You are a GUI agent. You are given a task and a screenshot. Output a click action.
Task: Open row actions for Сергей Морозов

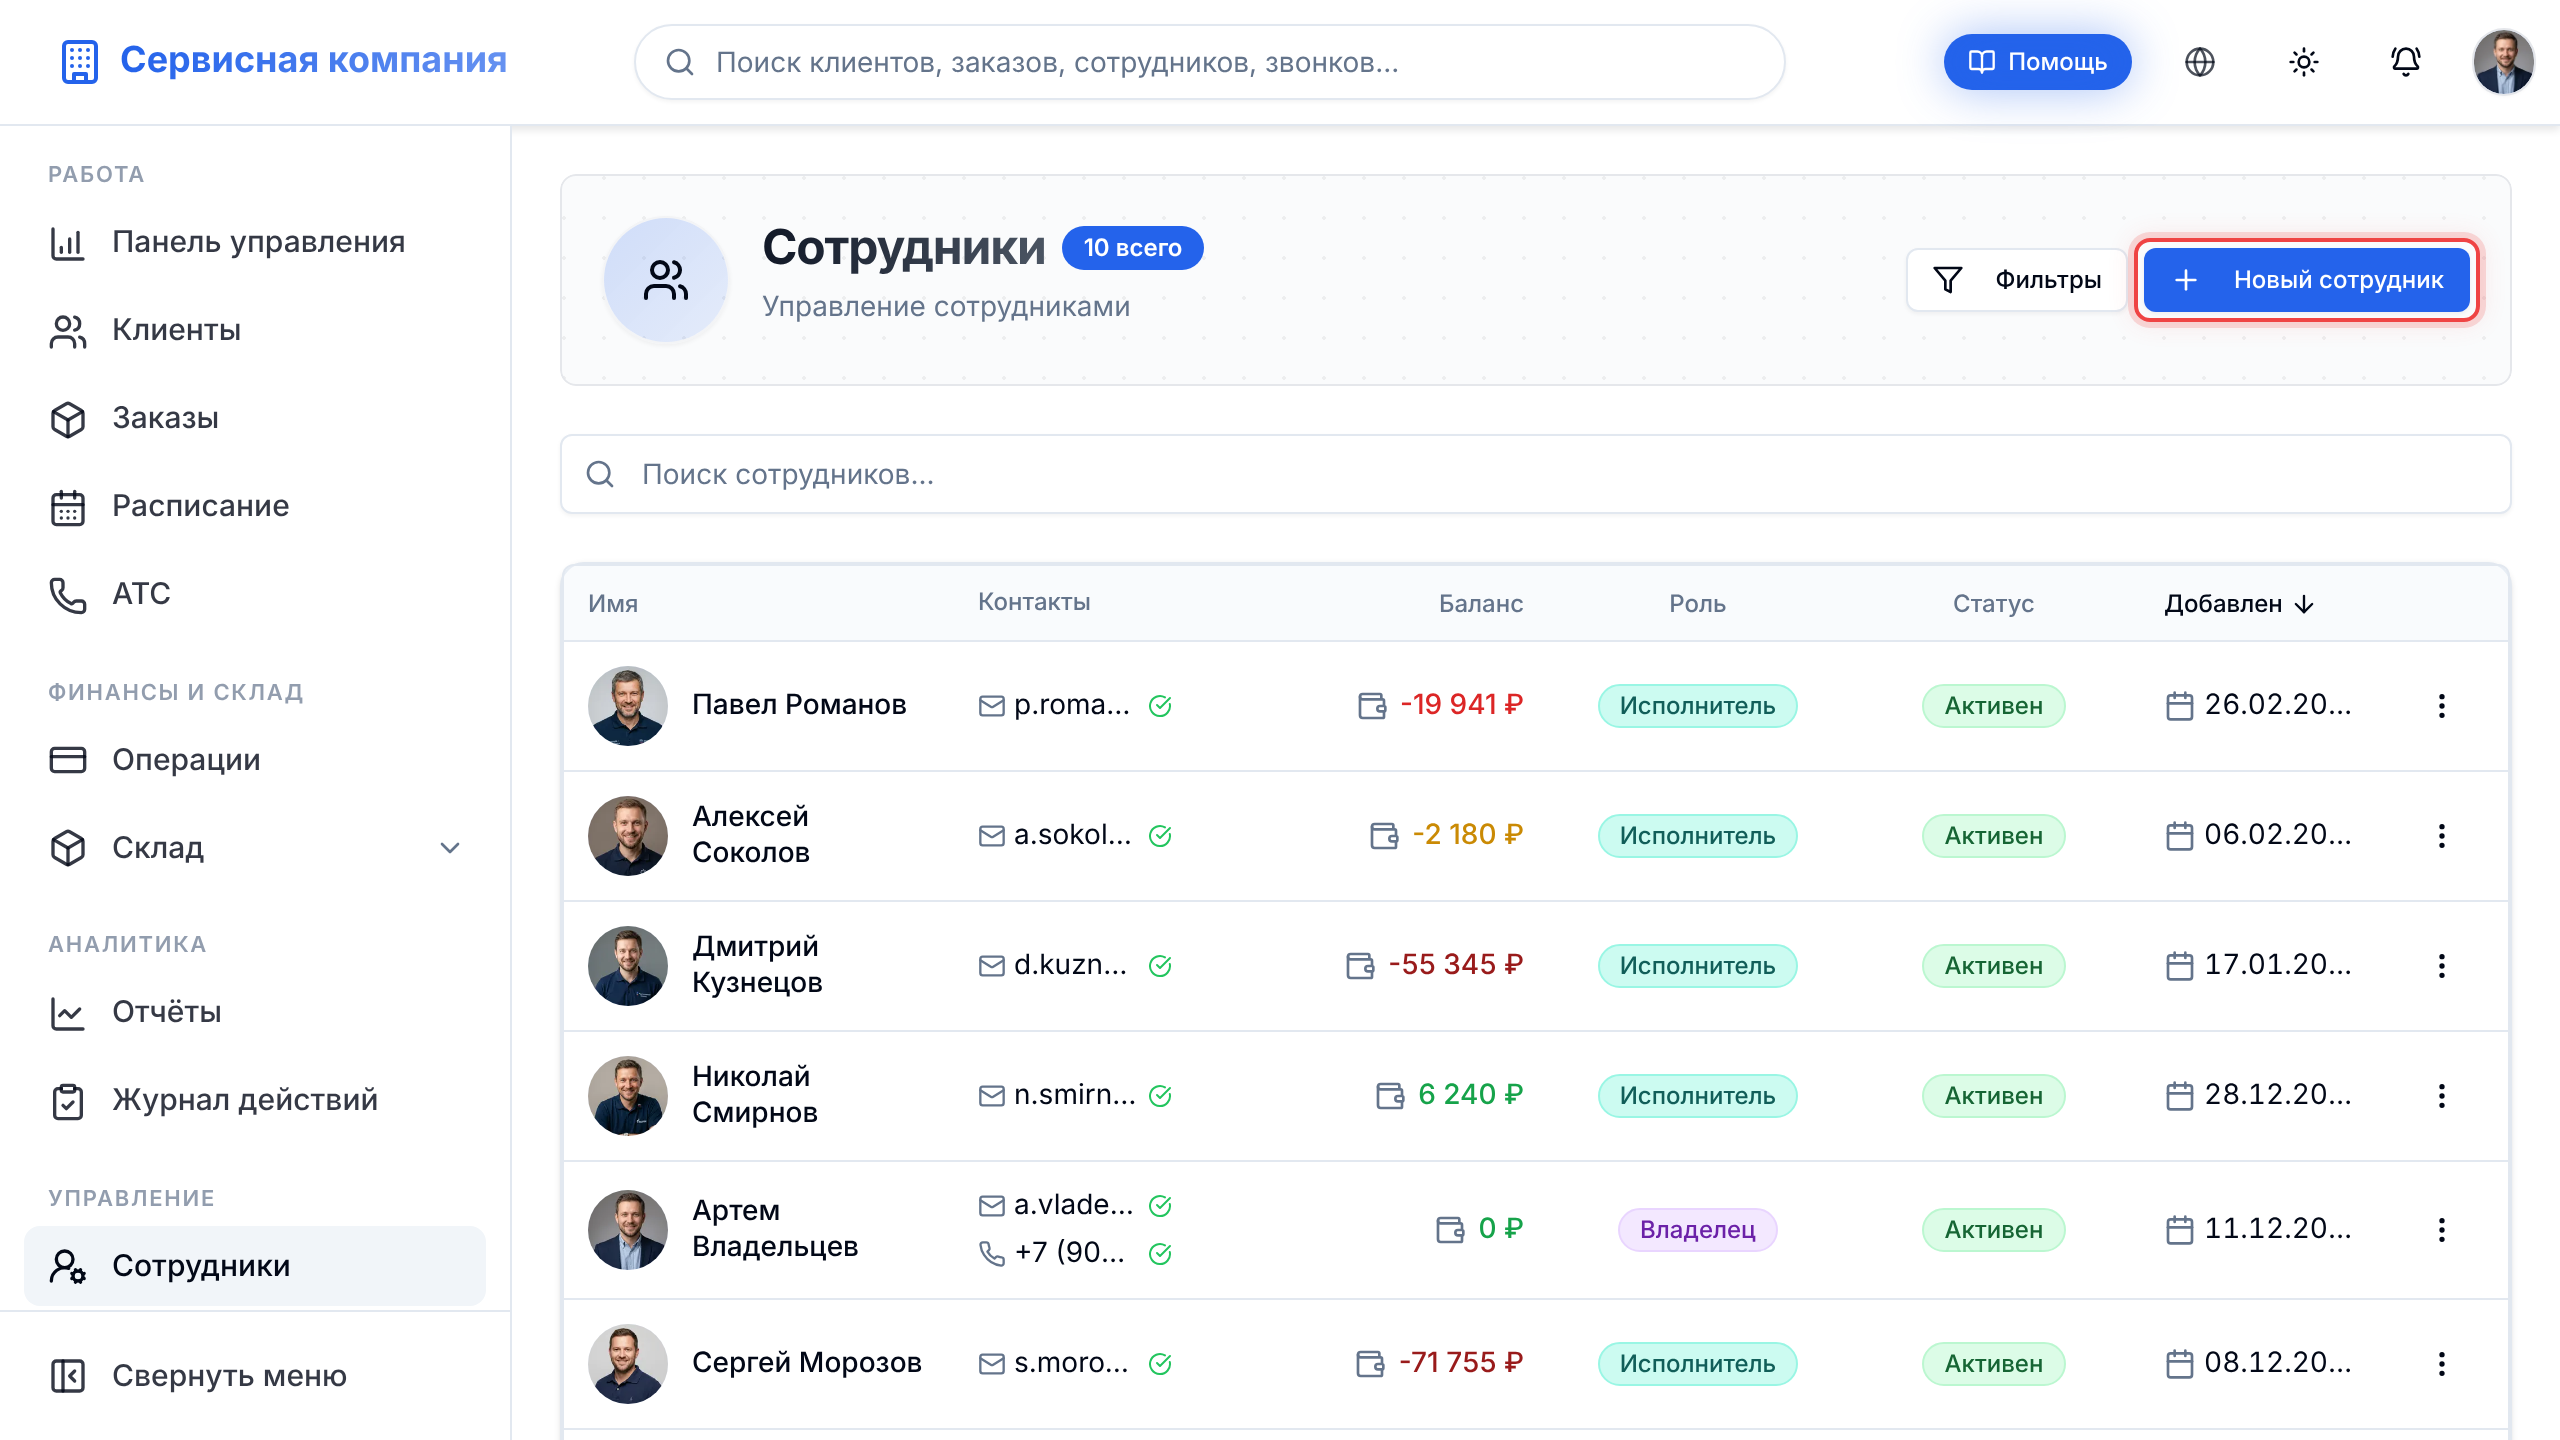[2442, 1364]
